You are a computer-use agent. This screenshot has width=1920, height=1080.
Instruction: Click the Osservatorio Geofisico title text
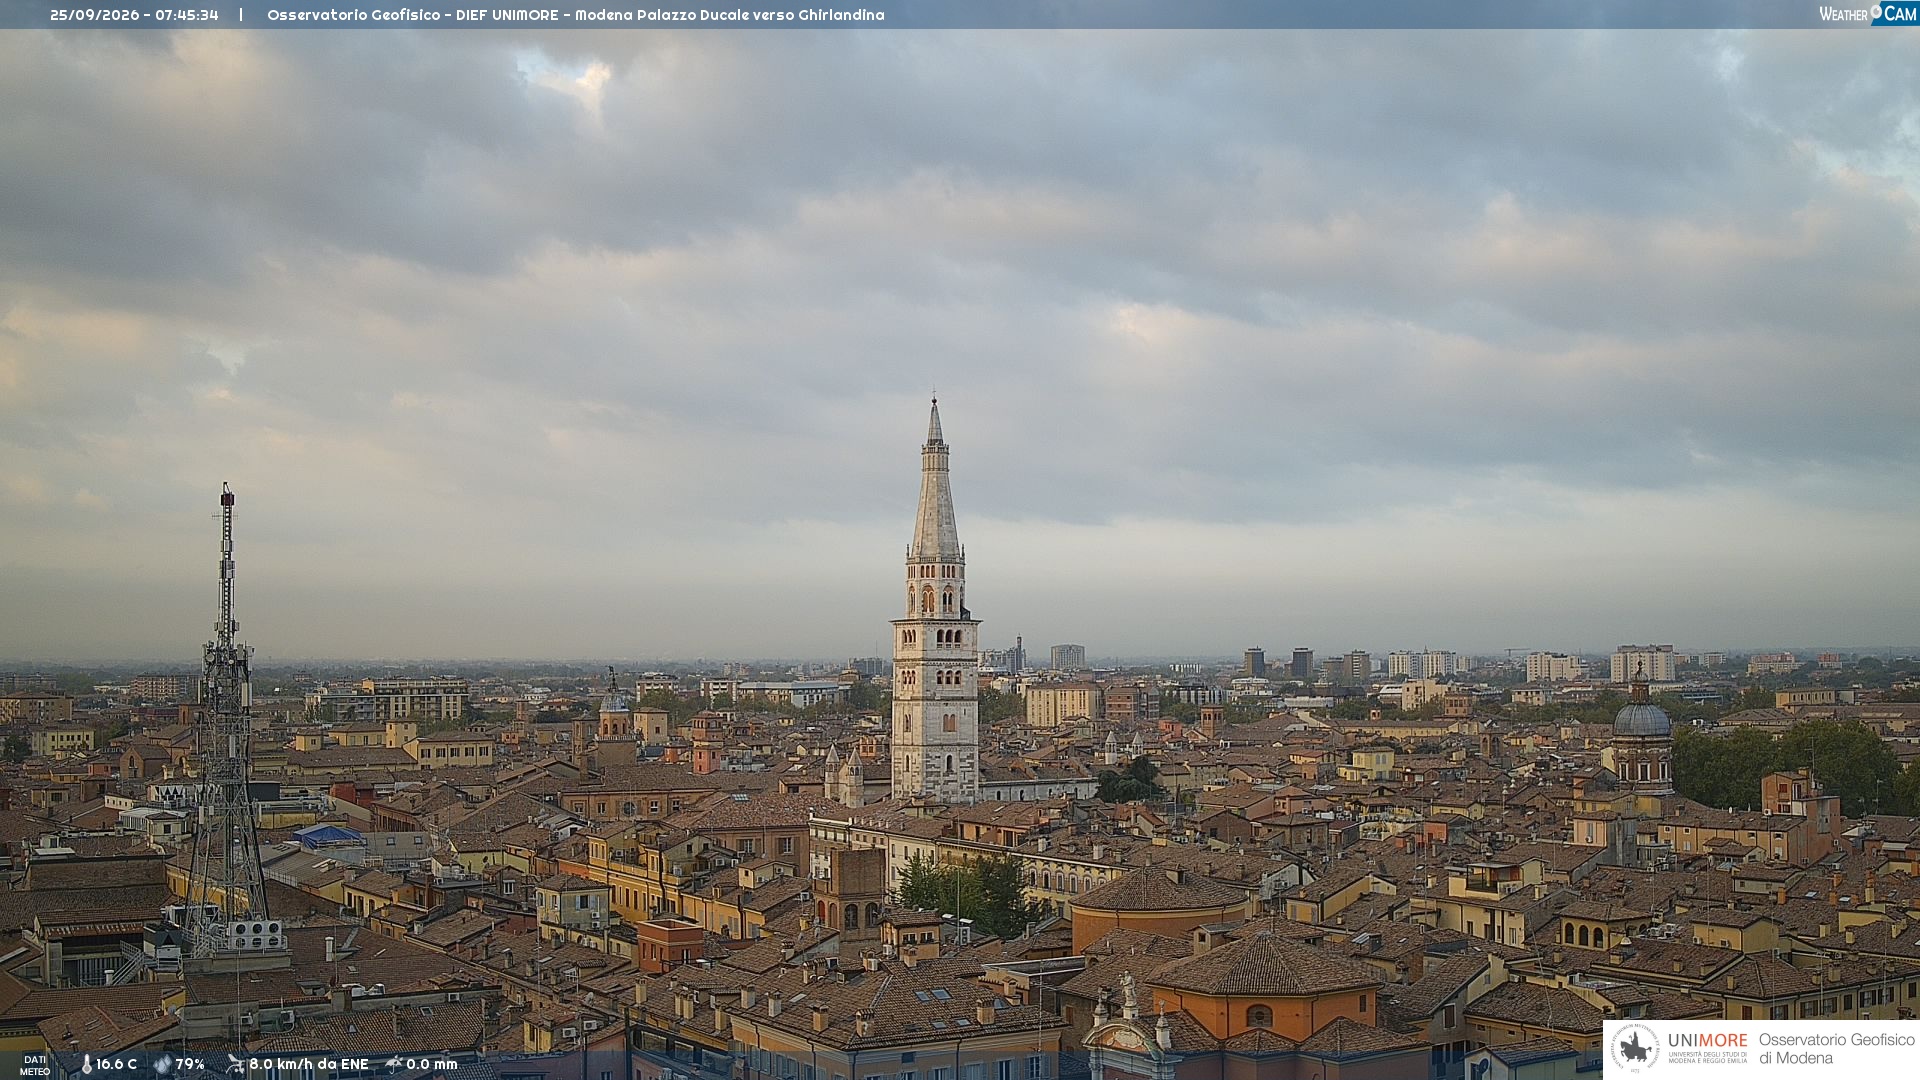tap(353, 15)
